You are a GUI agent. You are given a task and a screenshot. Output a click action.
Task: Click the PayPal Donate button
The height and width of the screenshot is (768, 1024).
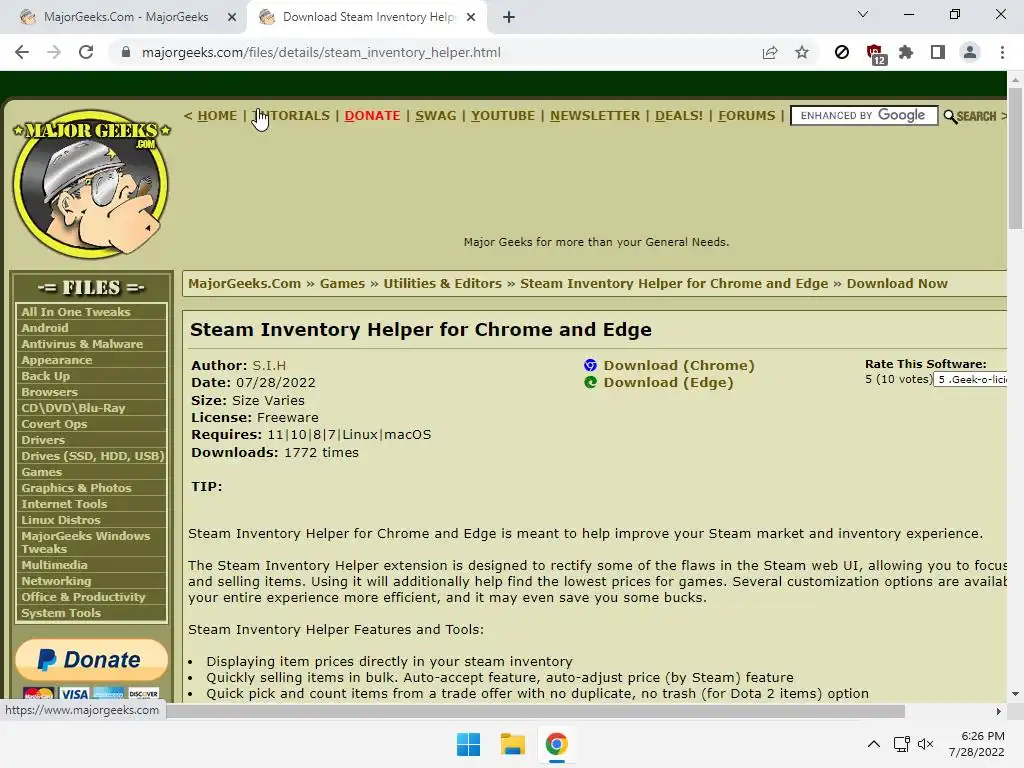[x=91, y=660]
